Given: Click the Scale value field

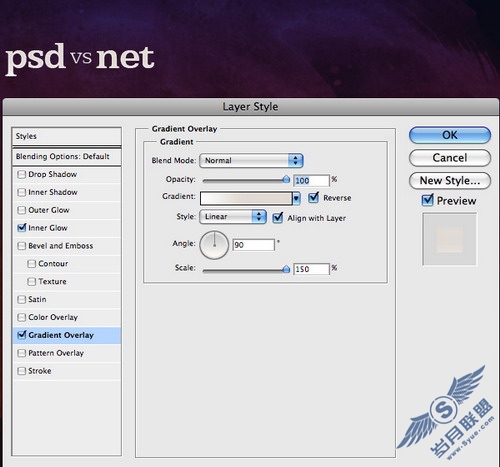Looking at the screenshot, I should click(311, 269).
